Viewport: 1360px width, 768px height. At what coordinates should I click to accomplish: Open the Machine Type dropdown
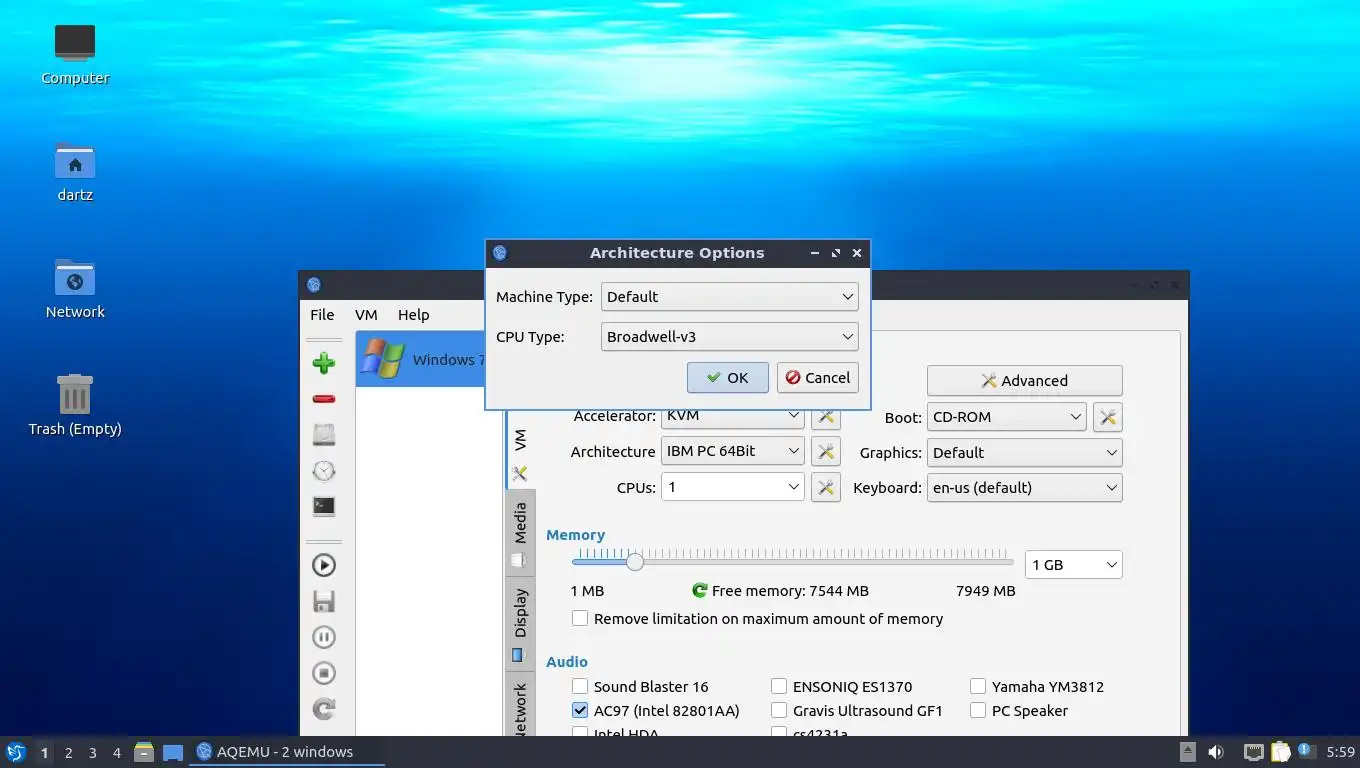[730, 297]
